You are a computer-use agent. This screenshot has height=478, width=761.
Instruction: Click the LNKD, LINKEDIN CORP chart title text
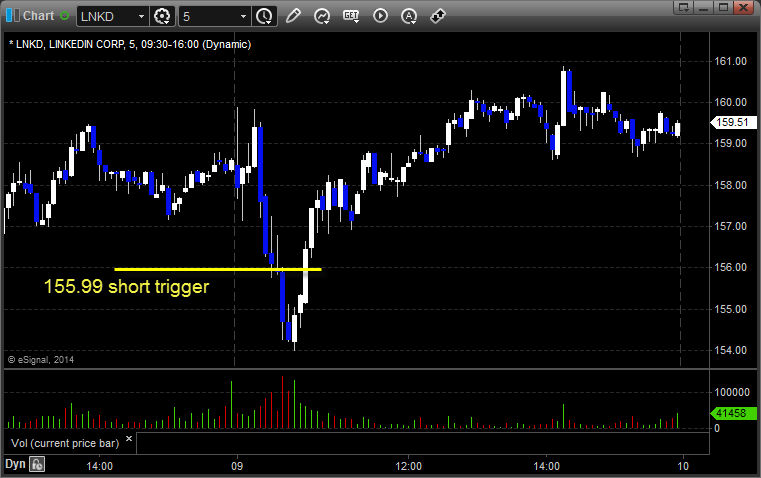point(130,44)
